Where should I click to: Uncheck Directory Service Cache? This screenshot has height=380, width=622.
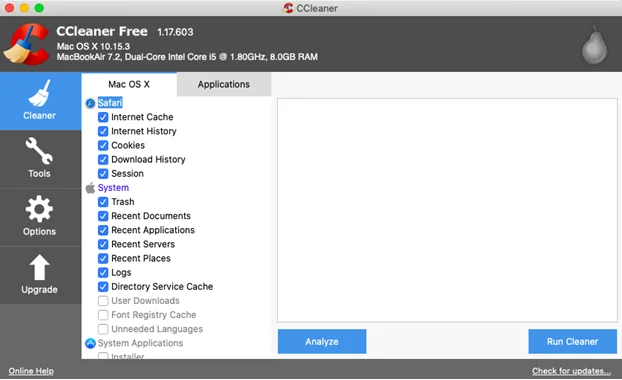click(x=103, y=287)
